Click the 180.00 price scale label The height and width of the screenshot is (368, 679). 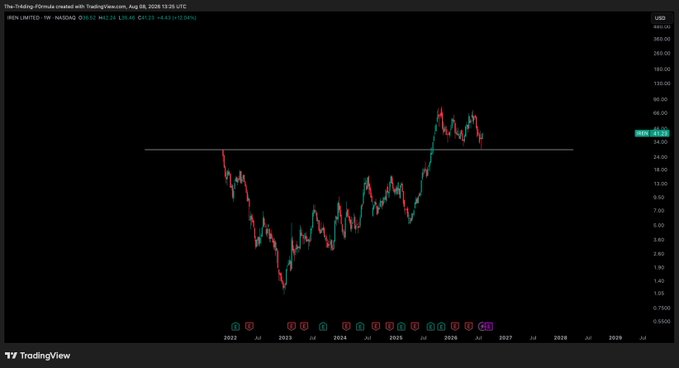(662, 69)
